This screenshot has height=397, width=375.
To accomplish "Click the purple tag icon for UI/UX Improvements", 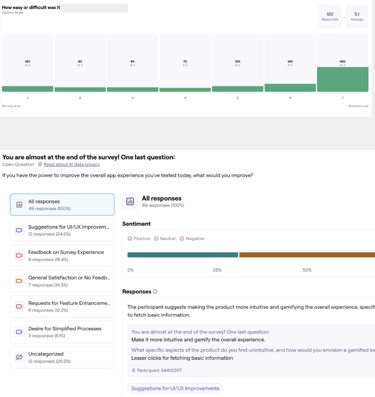I will (x=19, y=230).
